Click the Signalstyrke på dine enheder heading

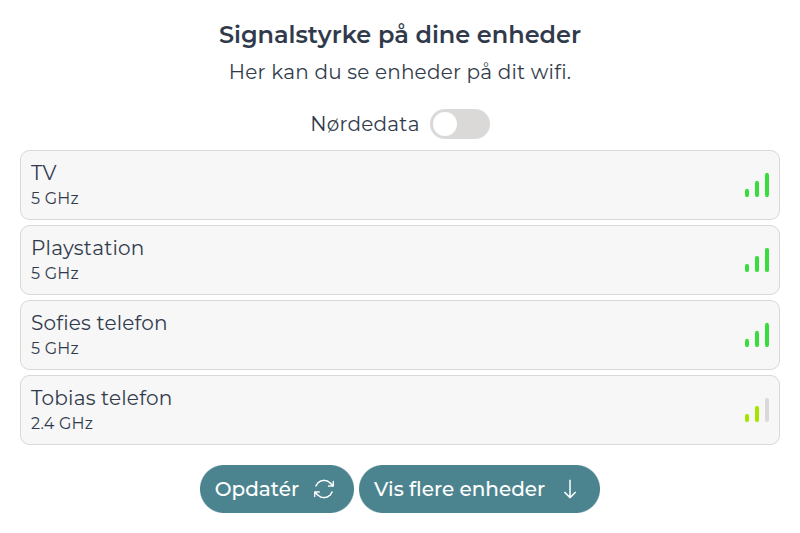(400, 35)
